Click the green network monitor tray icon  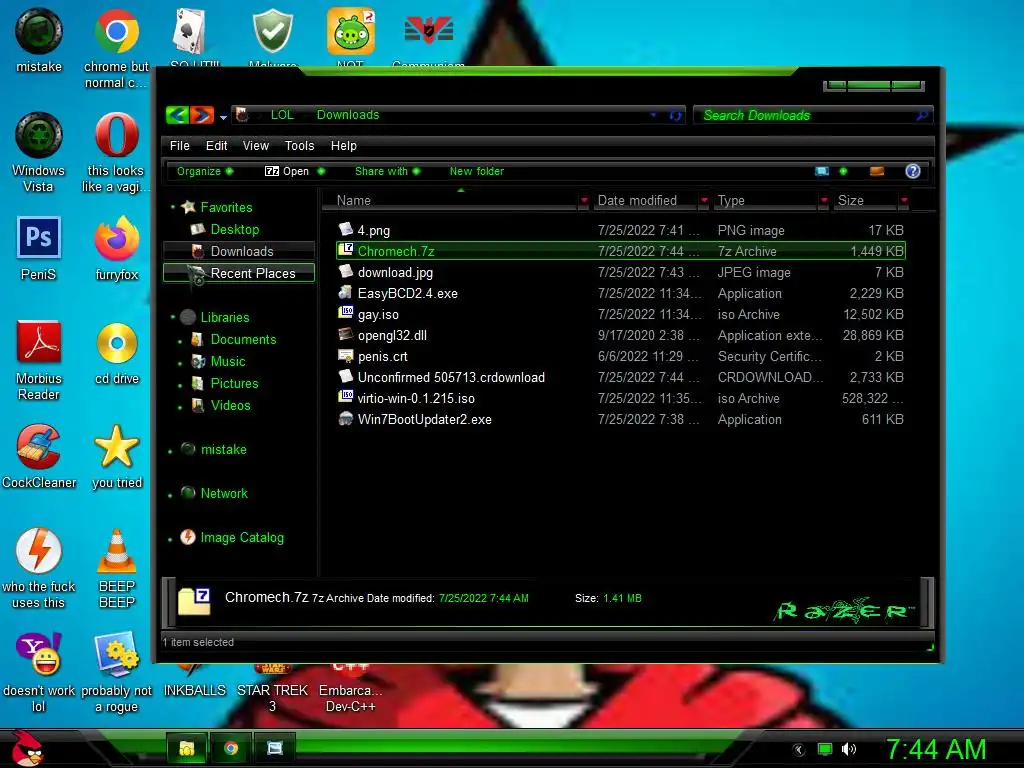pyautogui.click(x=825, y=749)
